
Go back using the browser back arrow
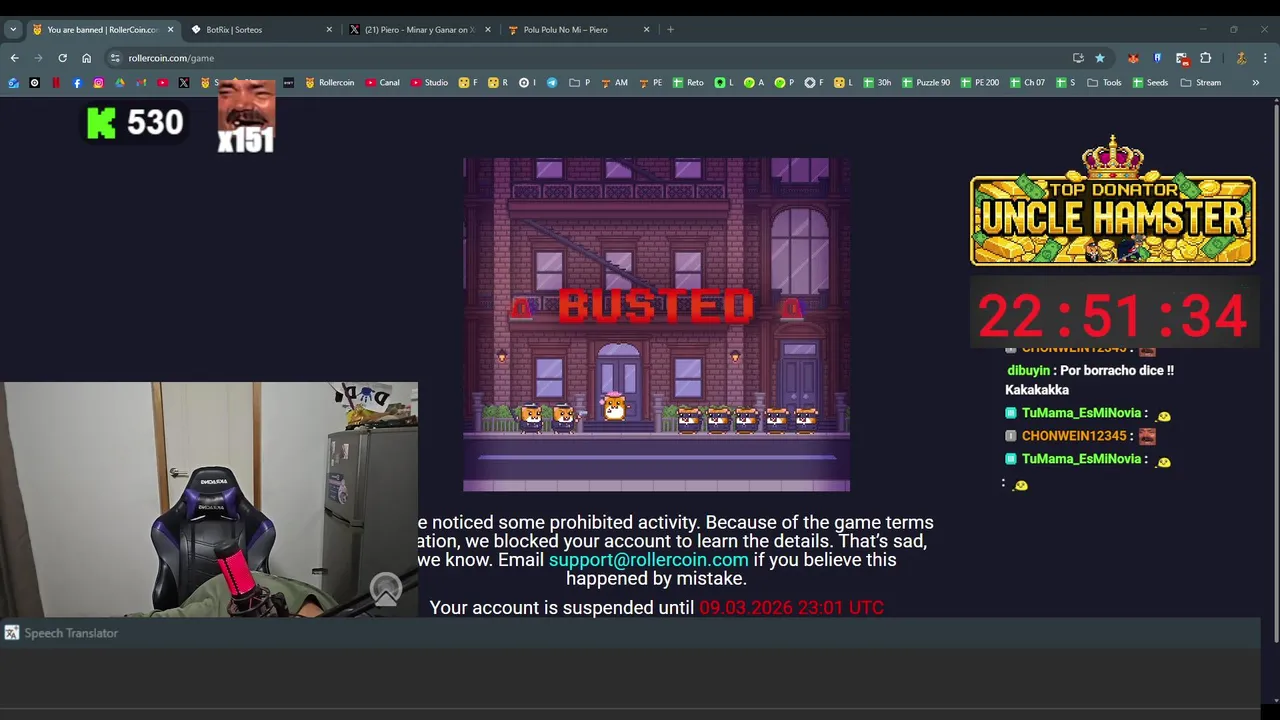[14, 58]
